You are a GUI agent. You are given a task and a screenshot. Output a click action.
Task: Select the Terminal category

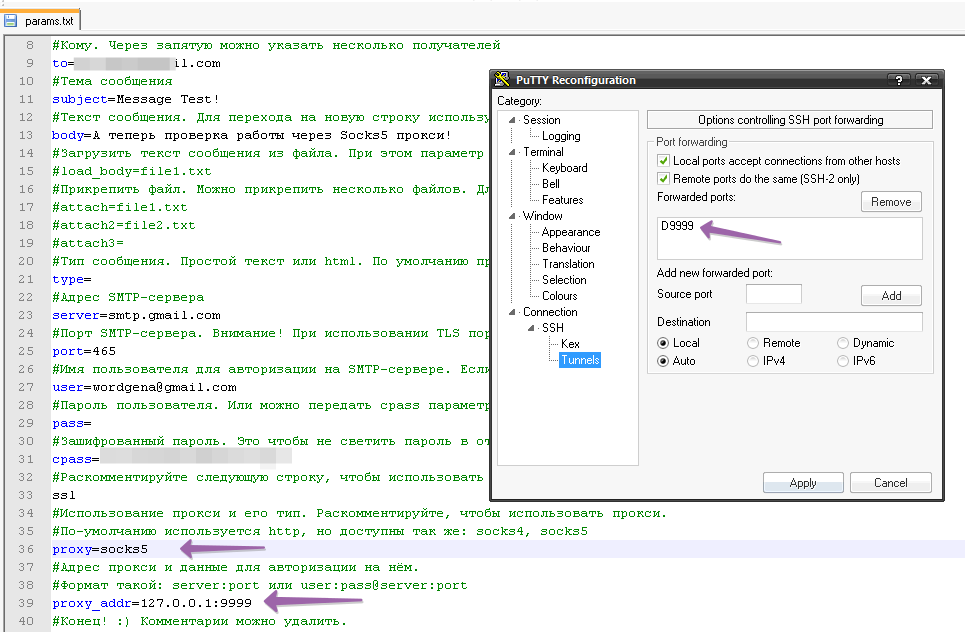tap(543, 152)
